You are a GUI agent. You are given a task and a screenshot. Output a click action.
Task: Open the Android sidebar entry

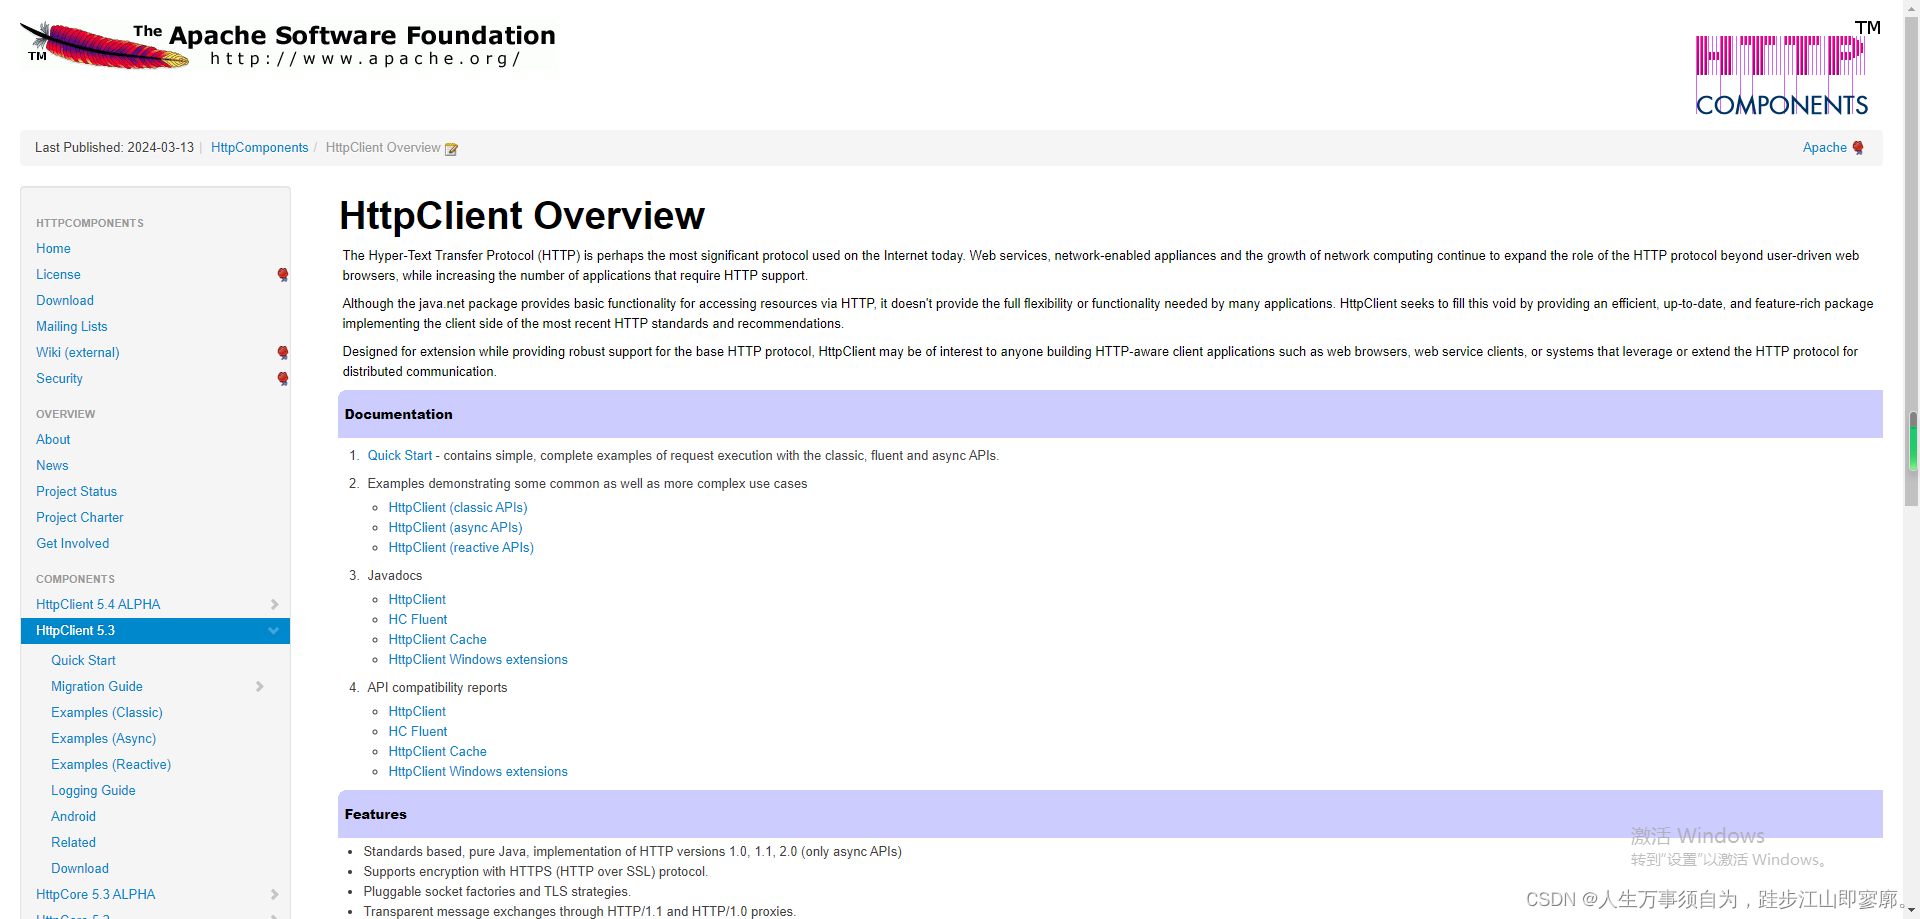click(74, 817)
